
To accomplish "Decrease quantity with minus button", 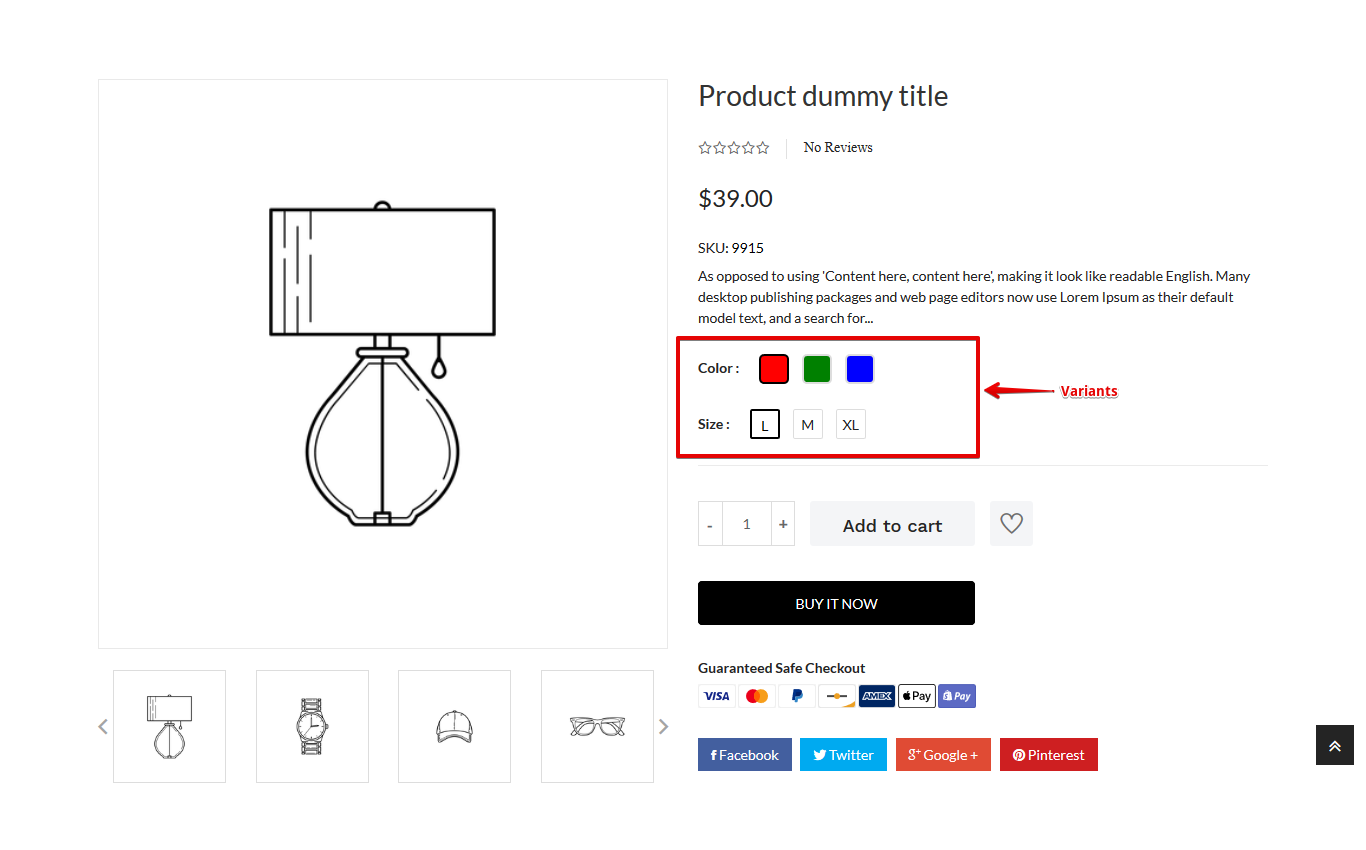I will [710, 524].
